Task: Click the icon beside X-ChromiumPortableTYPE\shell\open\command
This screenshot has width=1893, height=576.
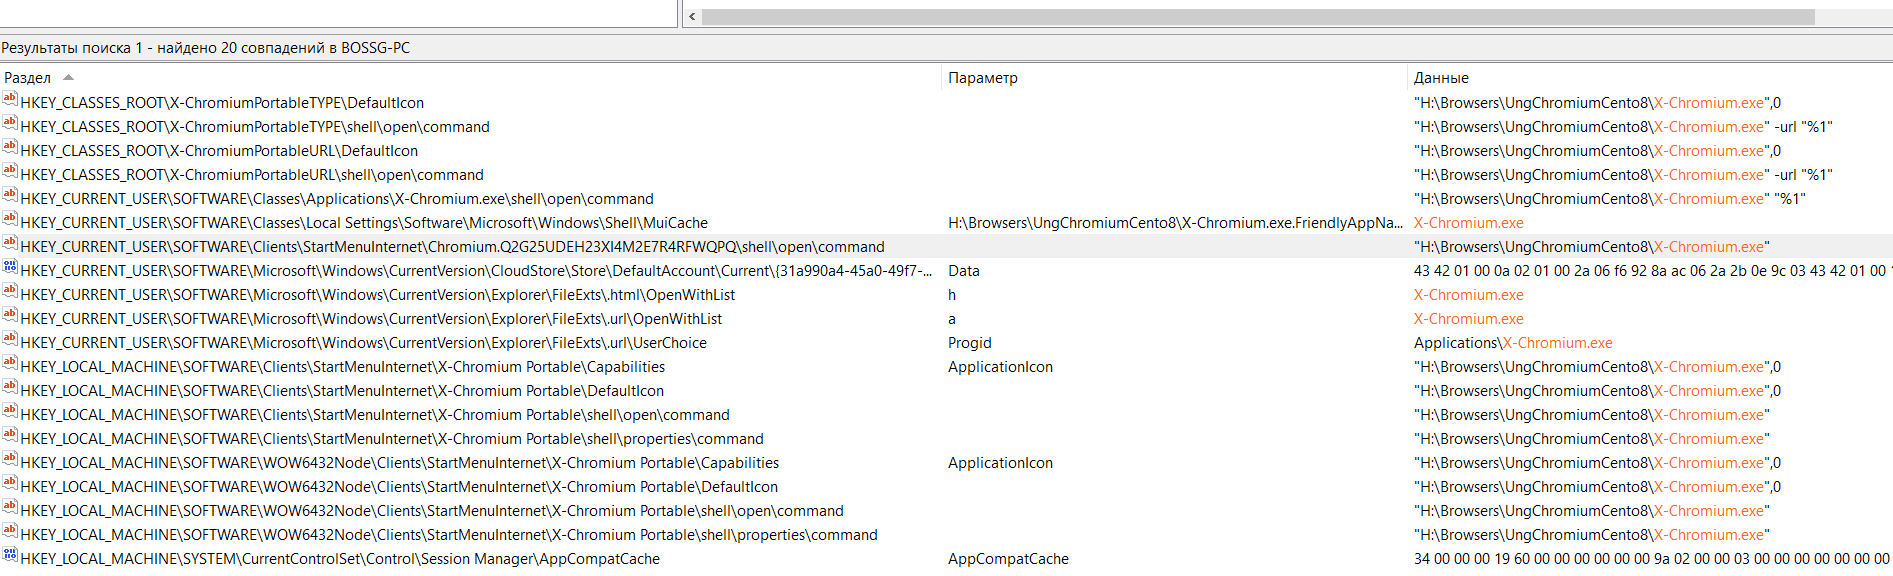Action: [10, 123]
